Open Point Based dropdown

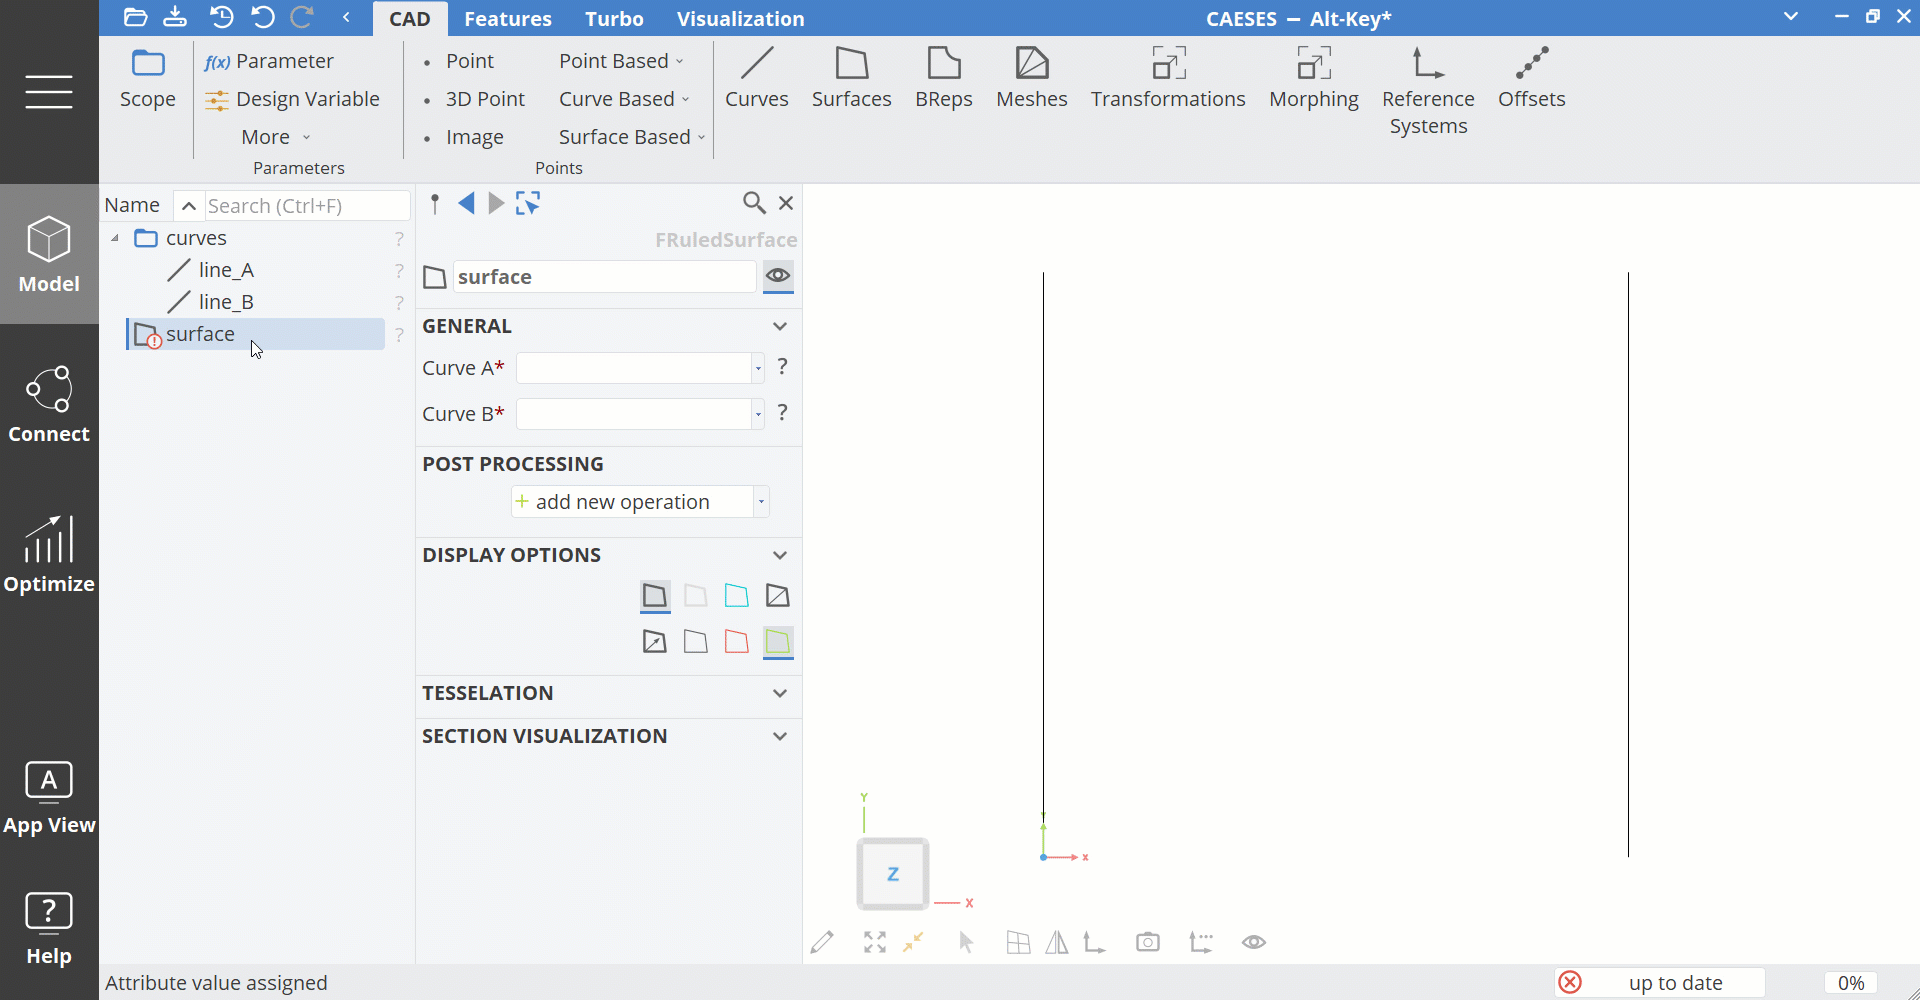[622, 61]
